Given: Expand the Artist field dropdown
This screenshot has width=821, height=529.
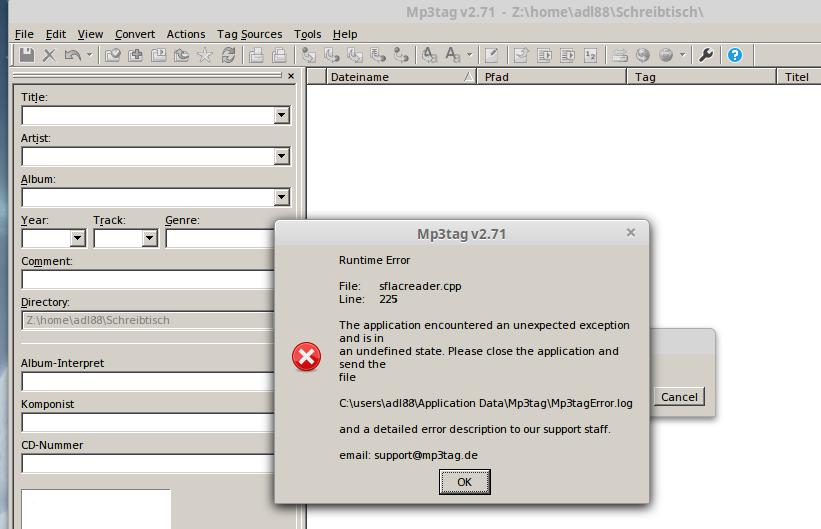Looking at the screenshot, I should point(281,156).
